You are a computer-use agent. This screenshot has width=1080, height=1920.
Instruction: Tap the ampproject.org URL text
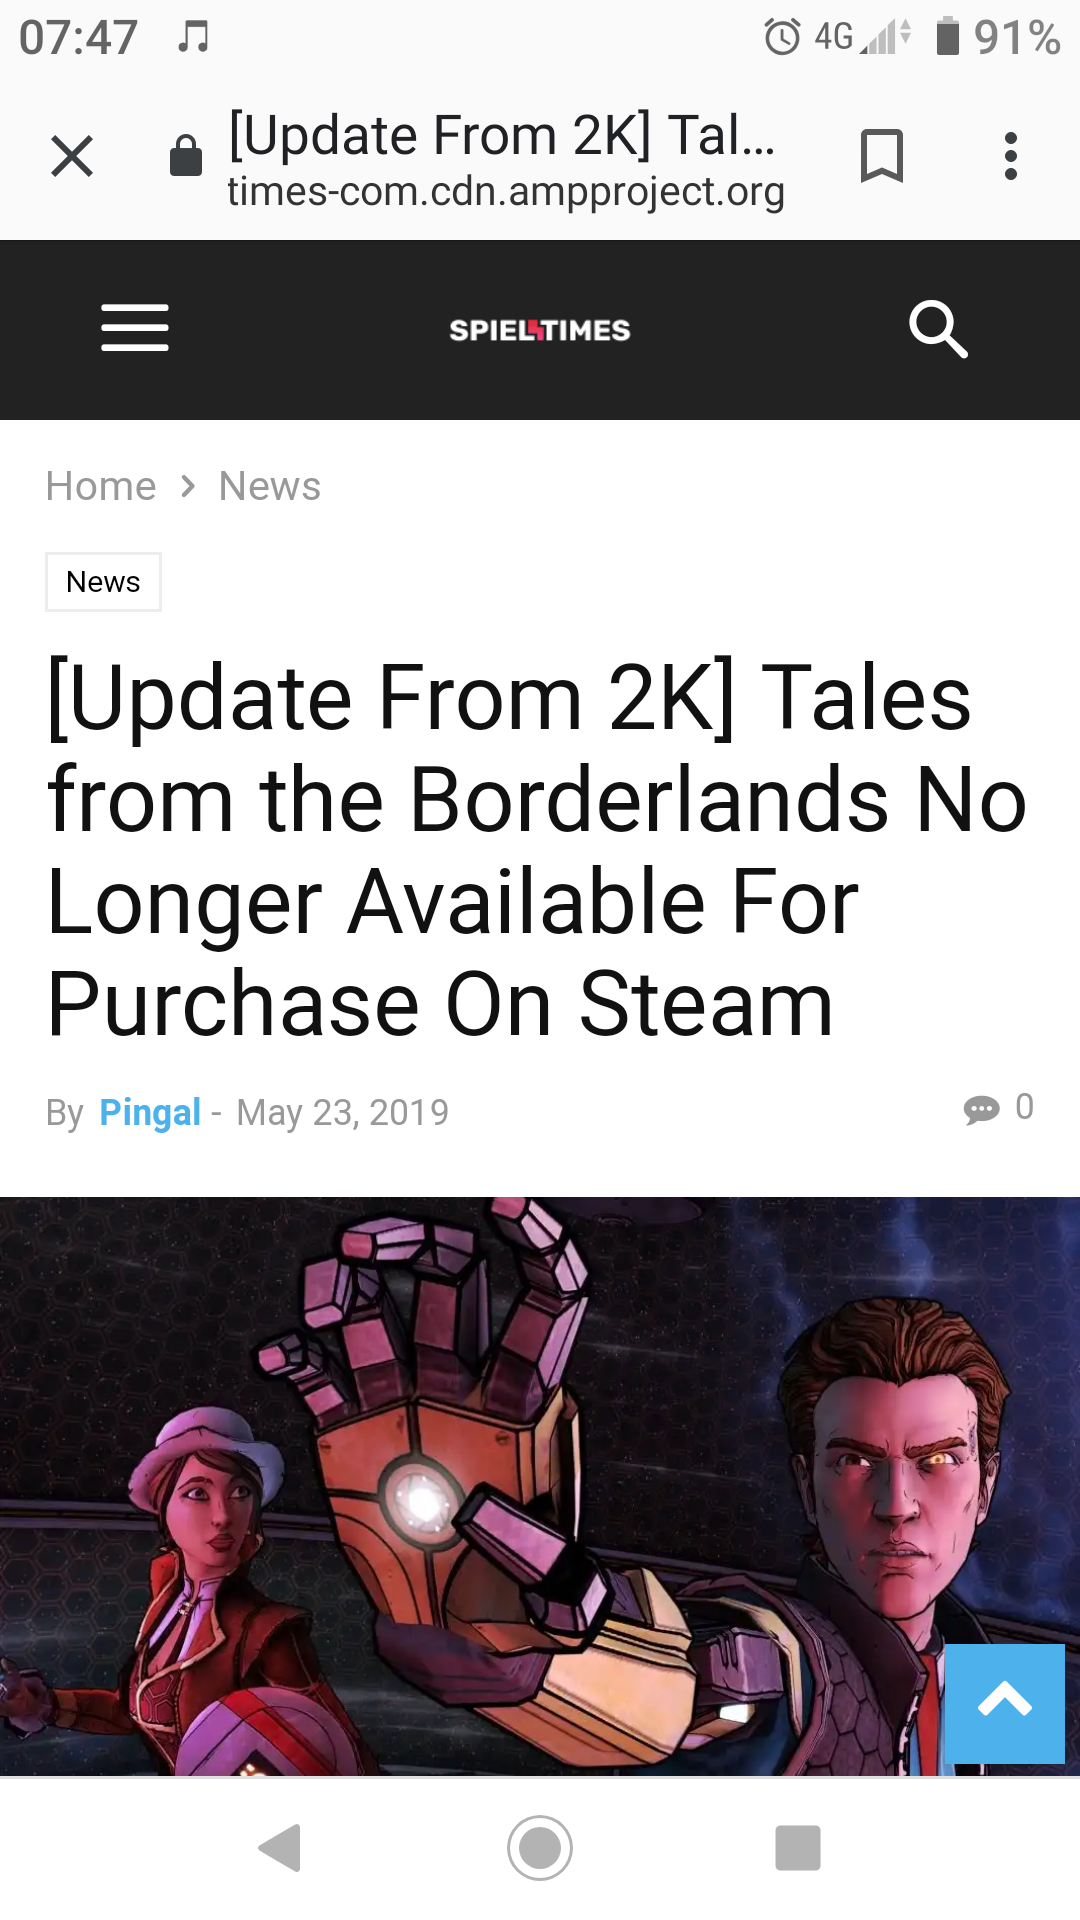tap(506, 191)
